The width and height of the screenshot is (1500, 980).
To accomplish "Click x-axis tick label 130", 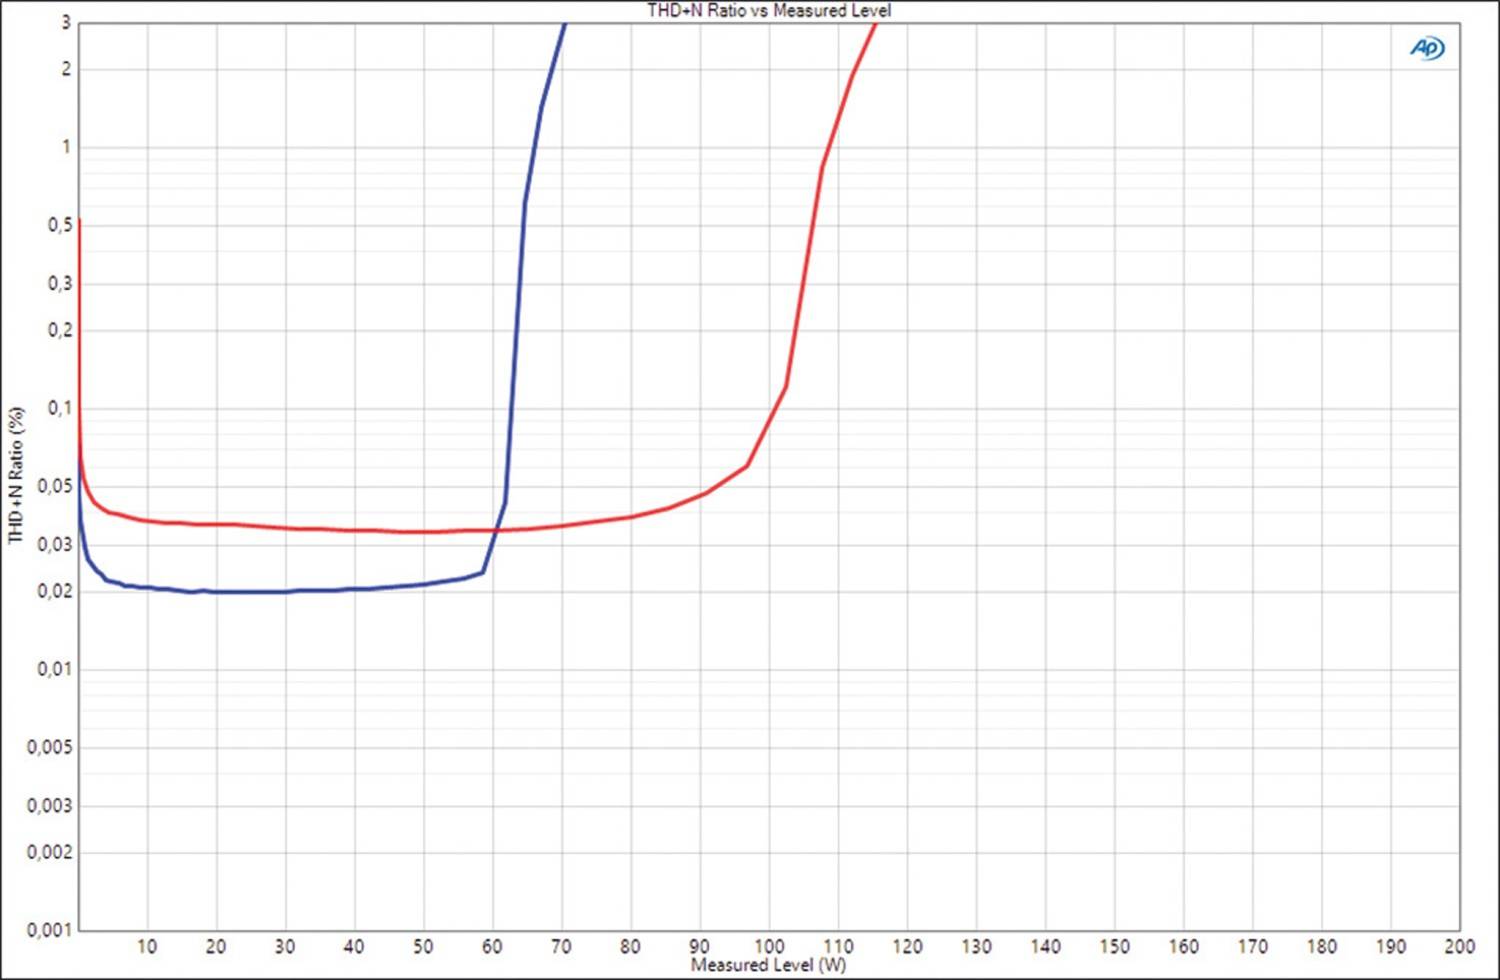I will (x=976, y=946).
